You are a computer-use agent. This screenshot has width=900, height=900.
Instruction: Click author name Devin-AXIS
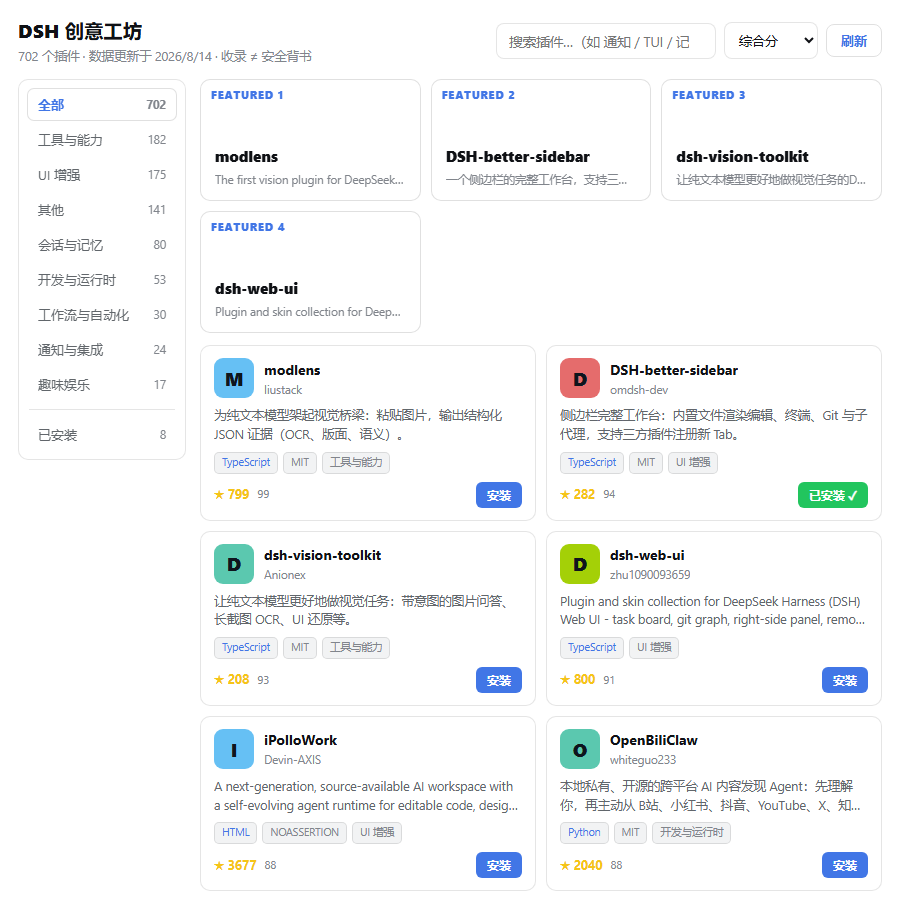coord(292,759)
